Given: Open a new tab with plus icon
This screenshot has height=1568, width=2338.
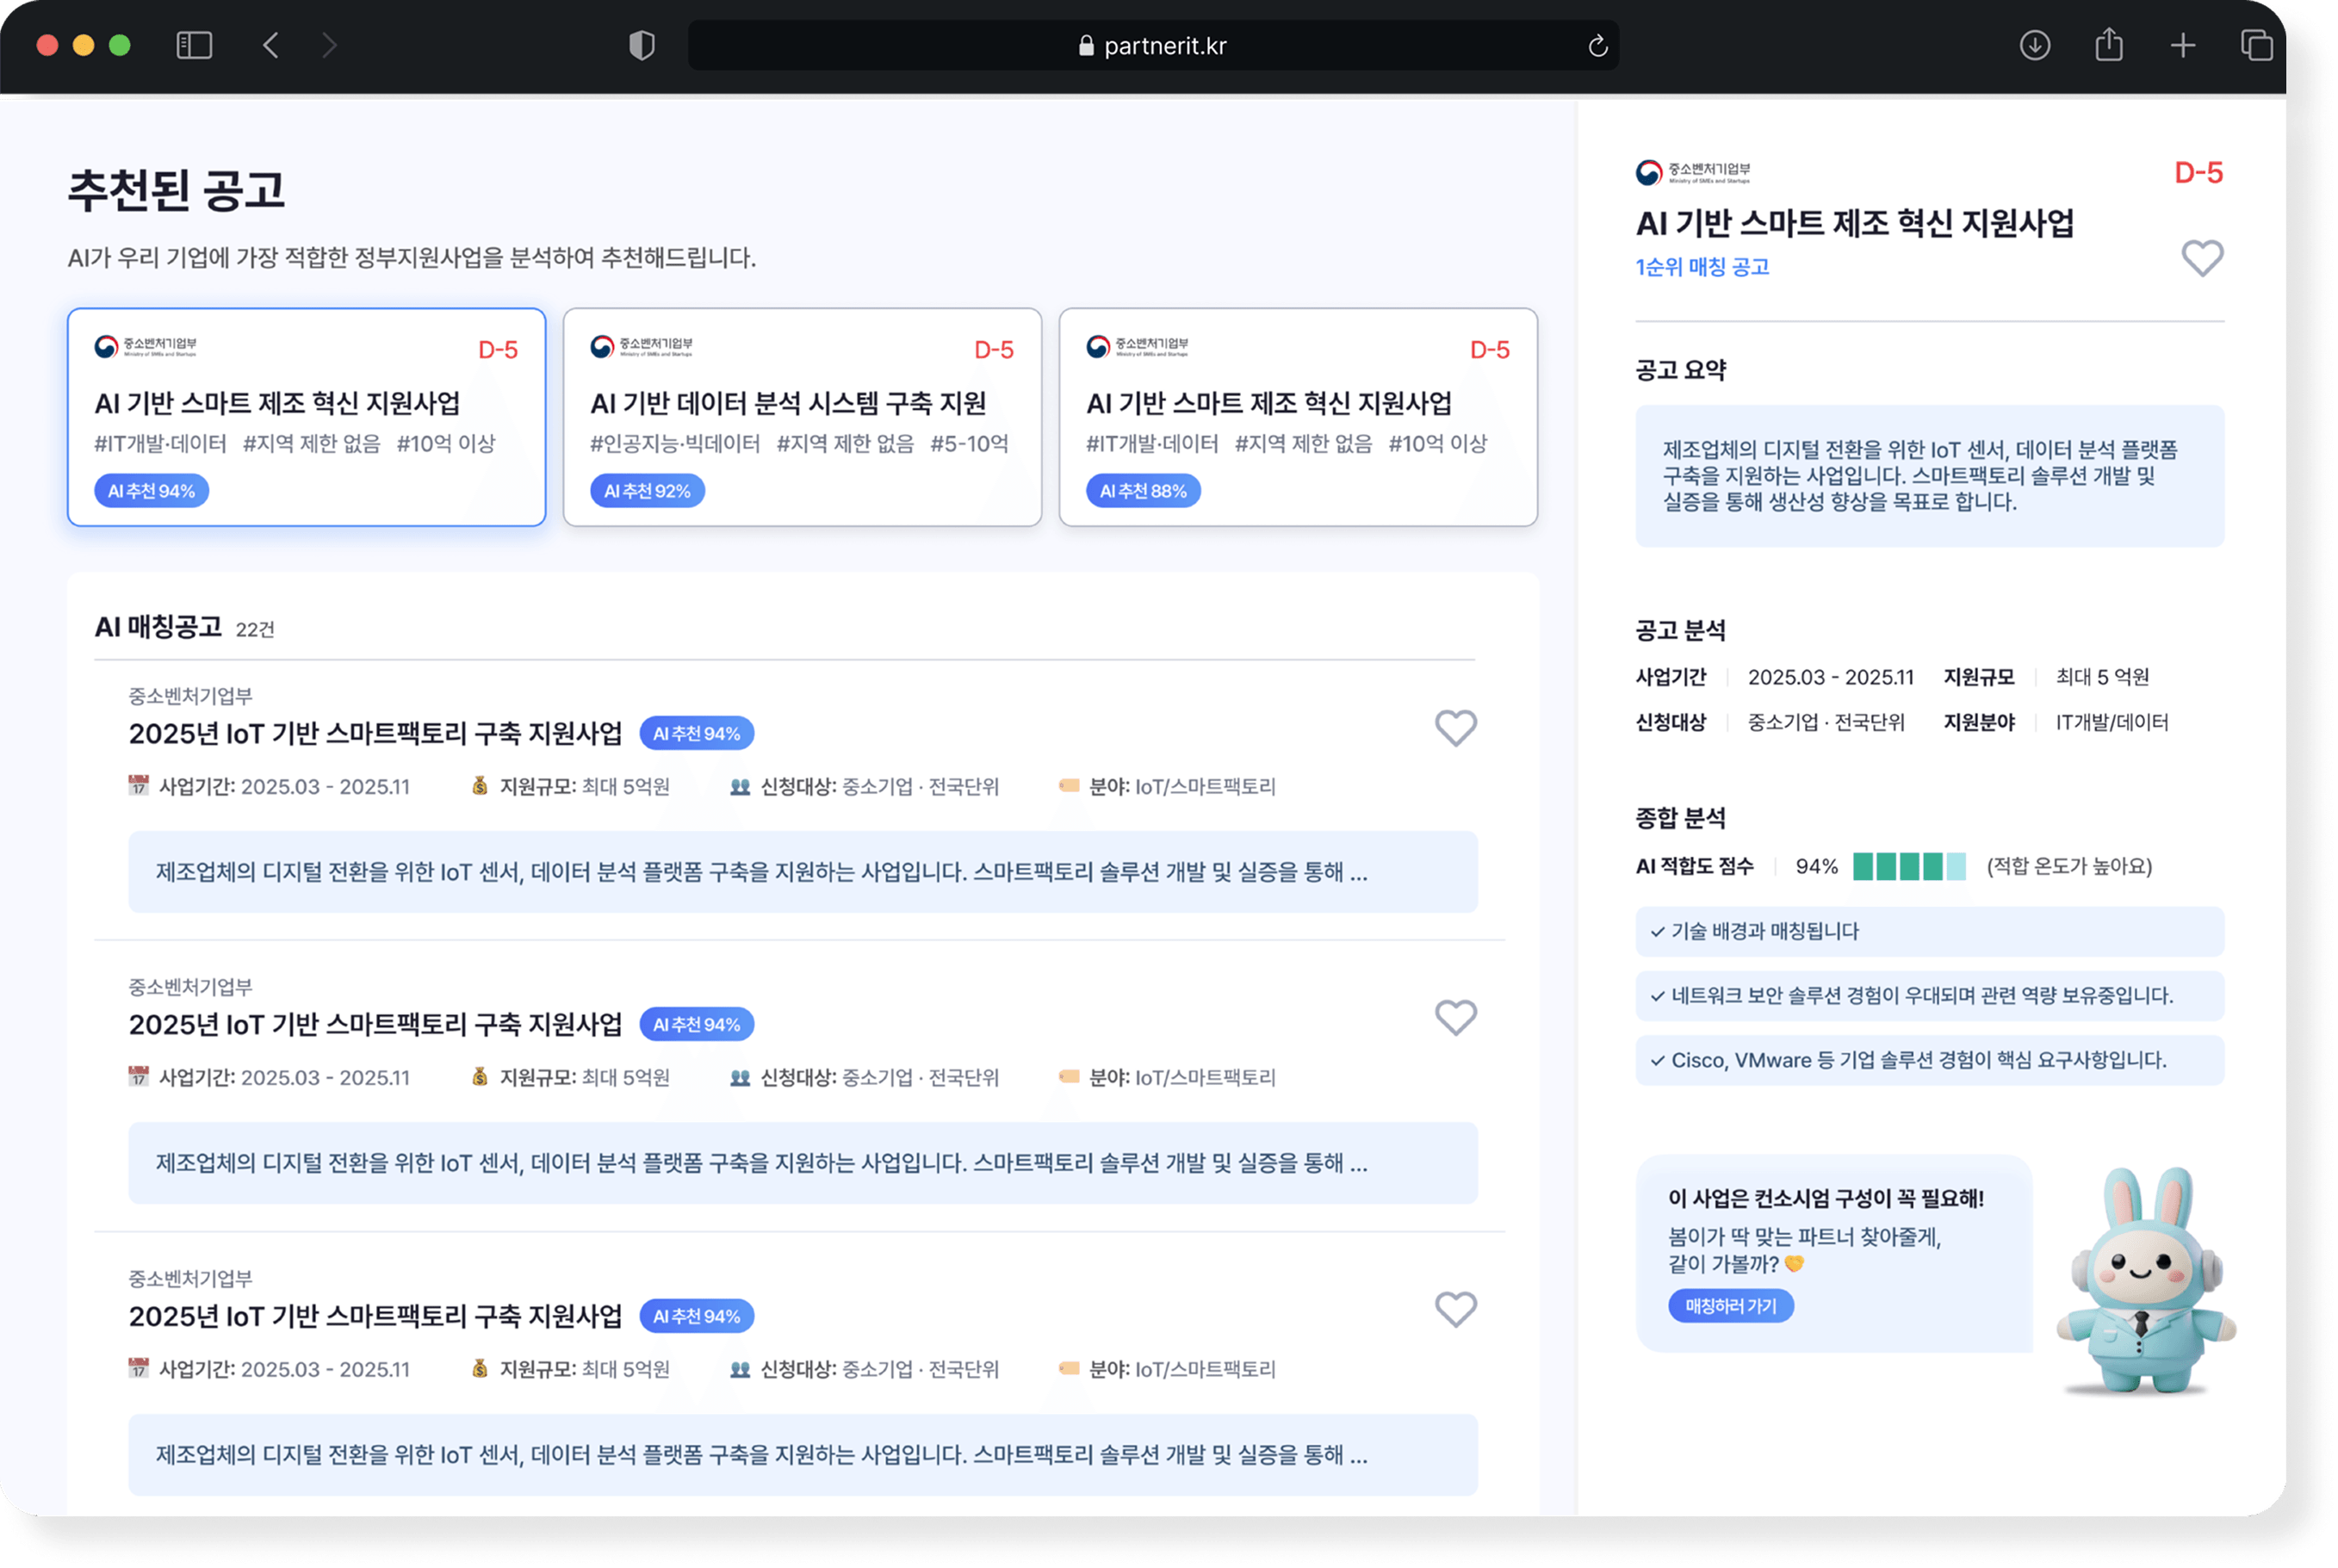Looking at the screenshot, I should tap(2183, 46).
